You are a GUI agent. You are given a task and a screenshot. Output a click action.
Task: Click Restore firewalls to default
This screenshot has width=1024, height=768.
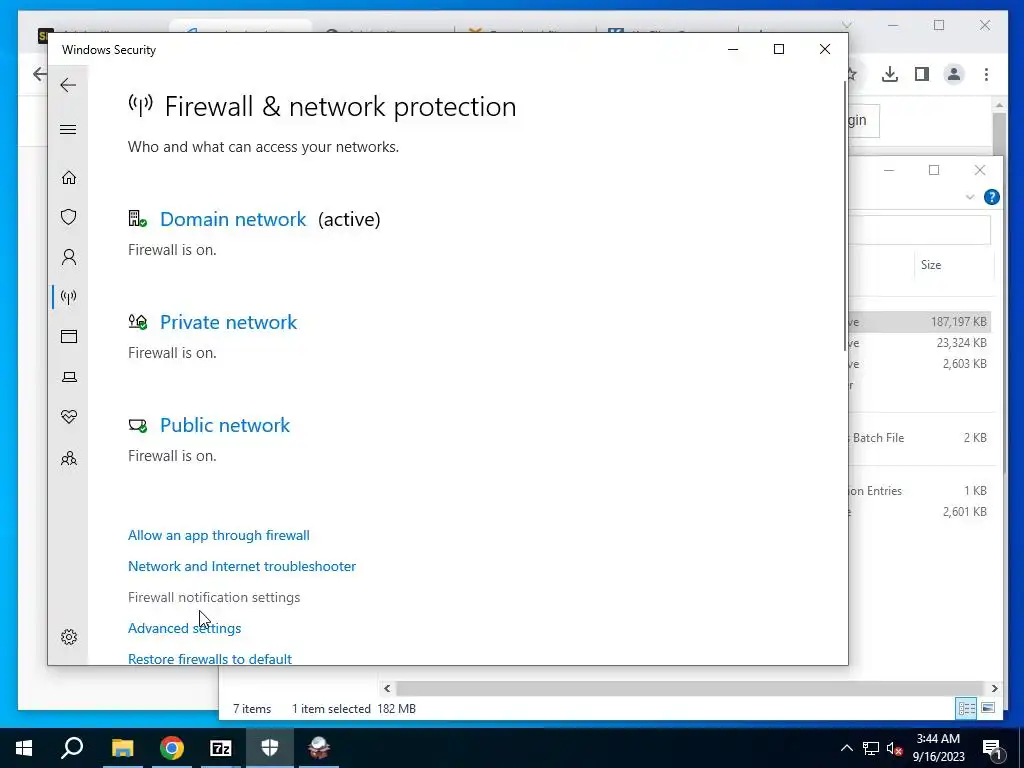tap(210, 658)
